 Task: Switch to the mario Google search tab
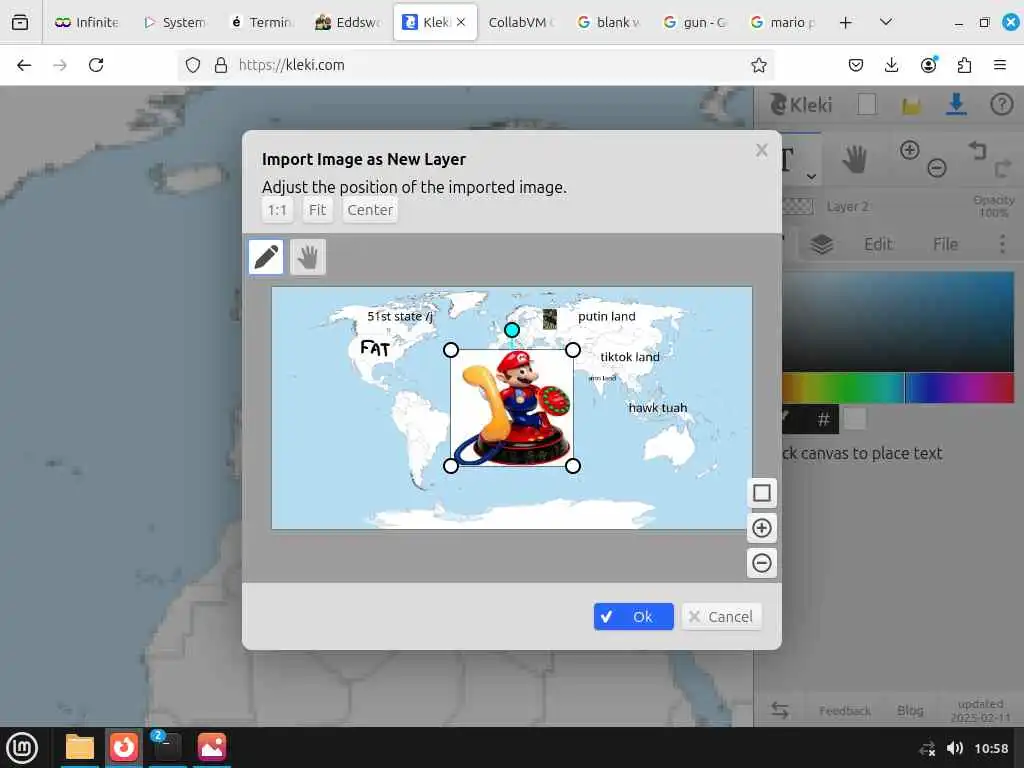coord(782,22)
